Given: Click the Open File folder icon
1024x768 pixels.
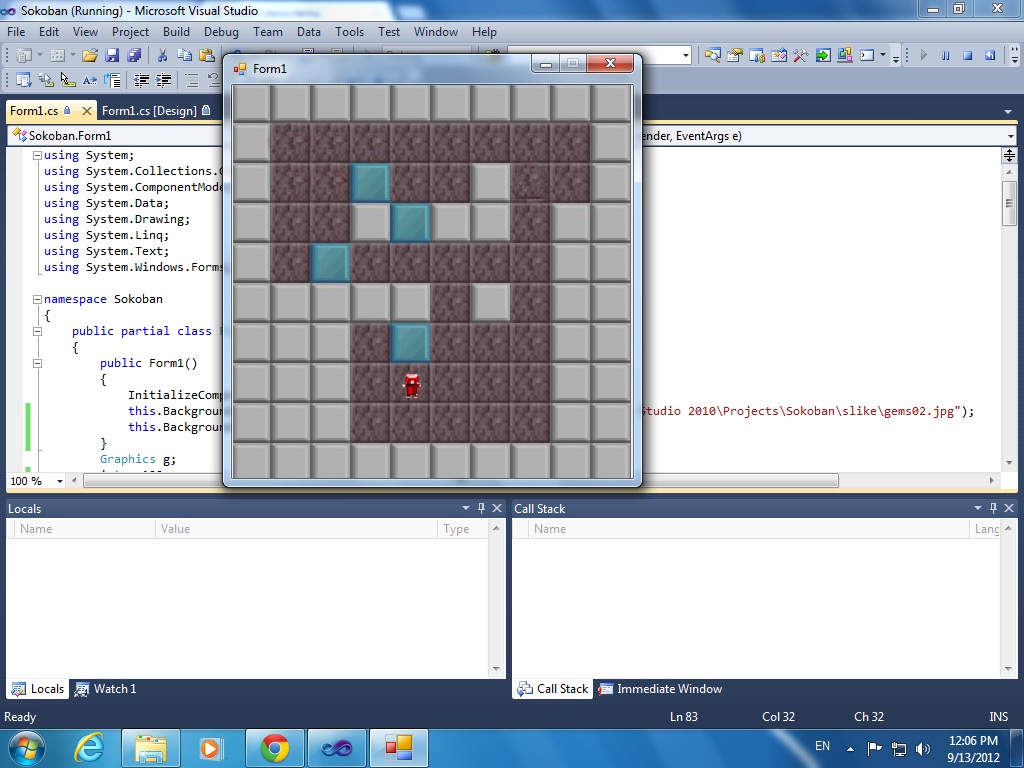Looking at the screenshot, I should (x=90, y=56).
